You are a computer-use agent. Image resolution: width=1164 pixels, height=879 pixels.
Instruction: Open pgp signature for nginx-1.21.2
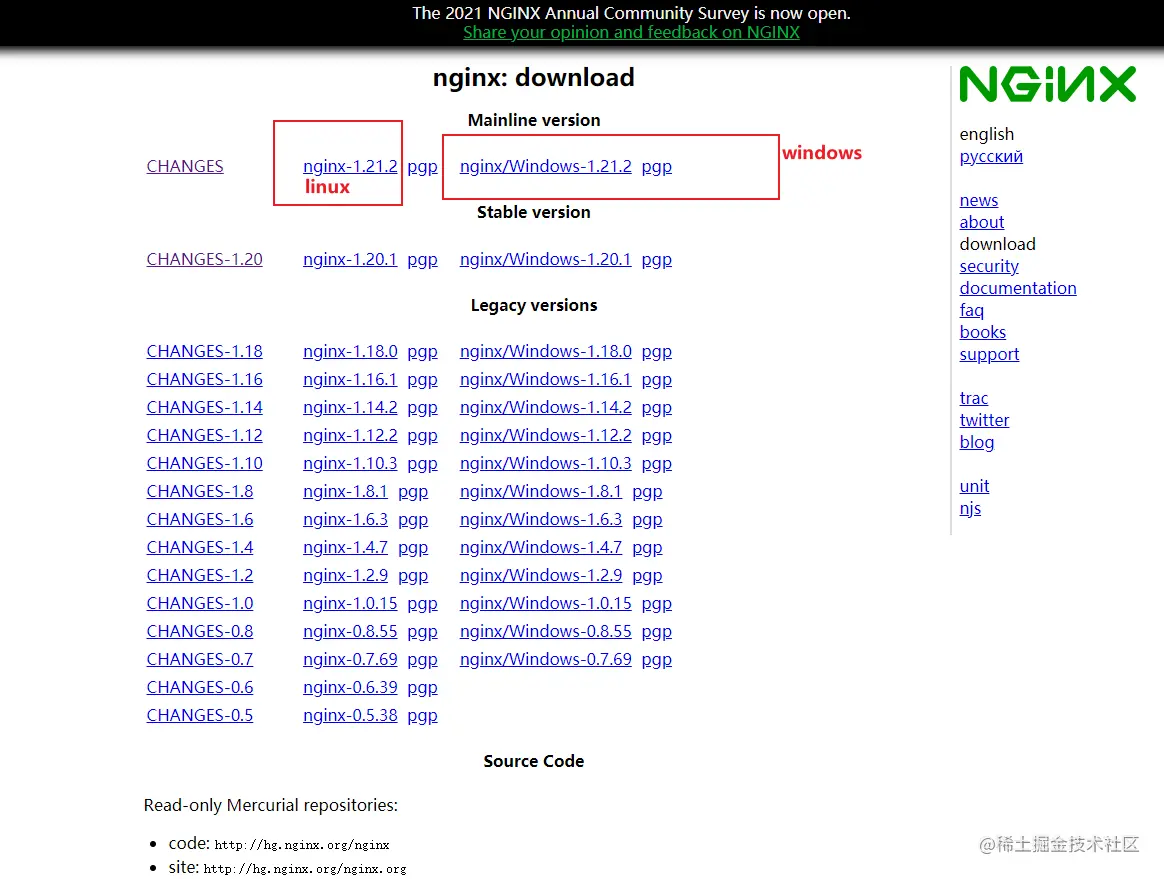(422, 167)
